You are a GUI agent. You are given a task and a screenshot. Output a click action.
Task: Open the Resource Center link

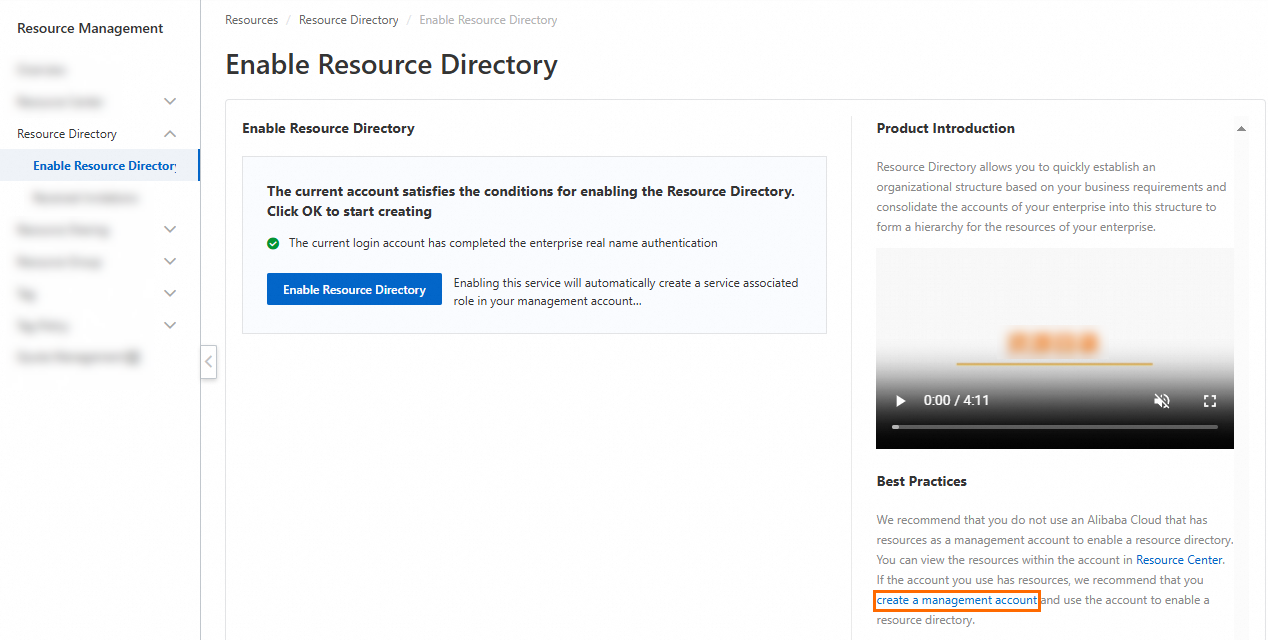tap(1179, 560)
